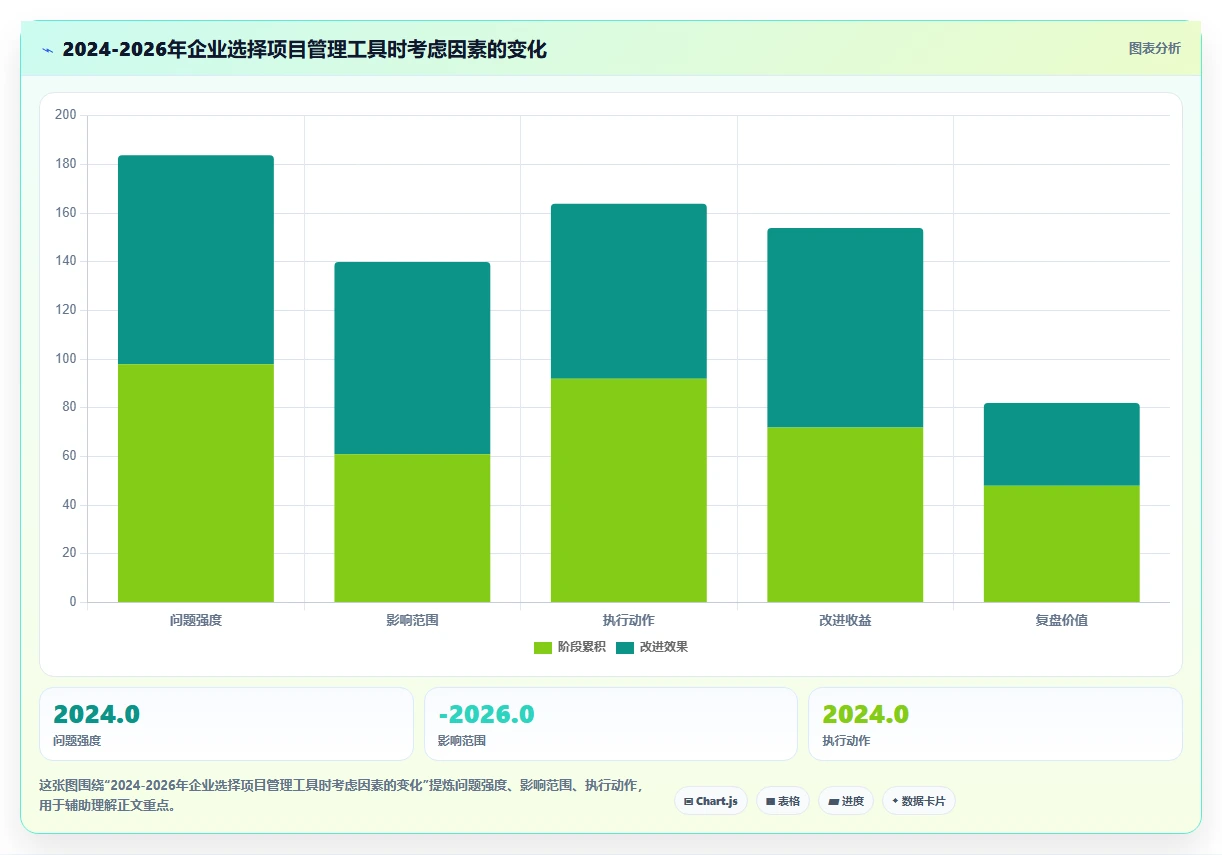
Task: Click the green 阶段累积 legend color box
Action: (x=543, y=648)
